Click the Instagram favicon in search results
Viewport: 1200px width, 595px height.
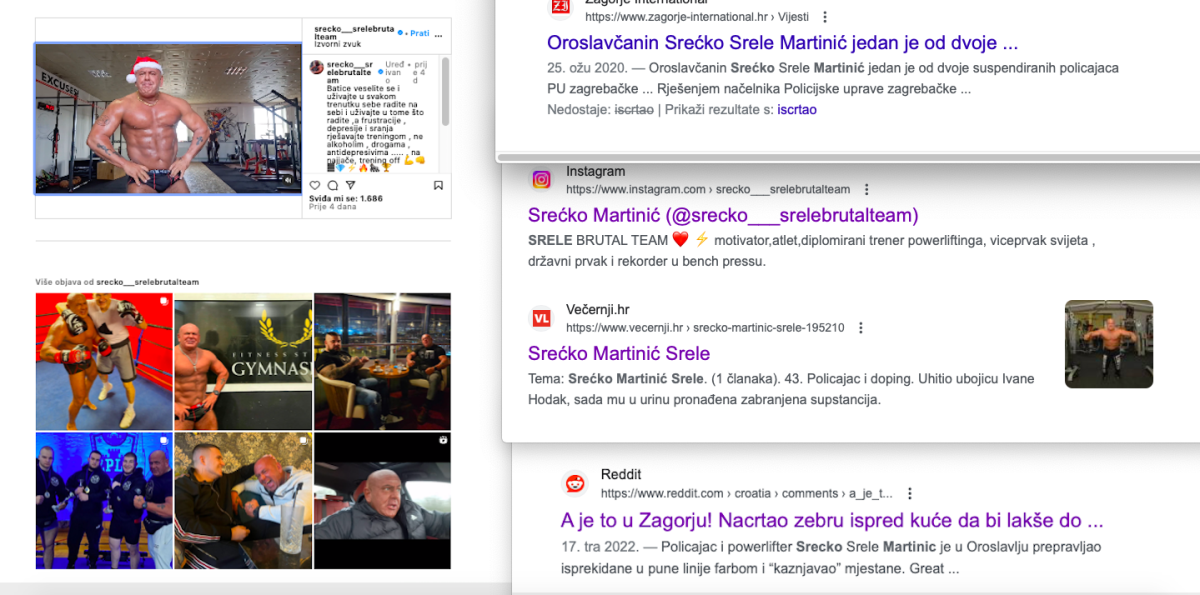click(541, 180)
